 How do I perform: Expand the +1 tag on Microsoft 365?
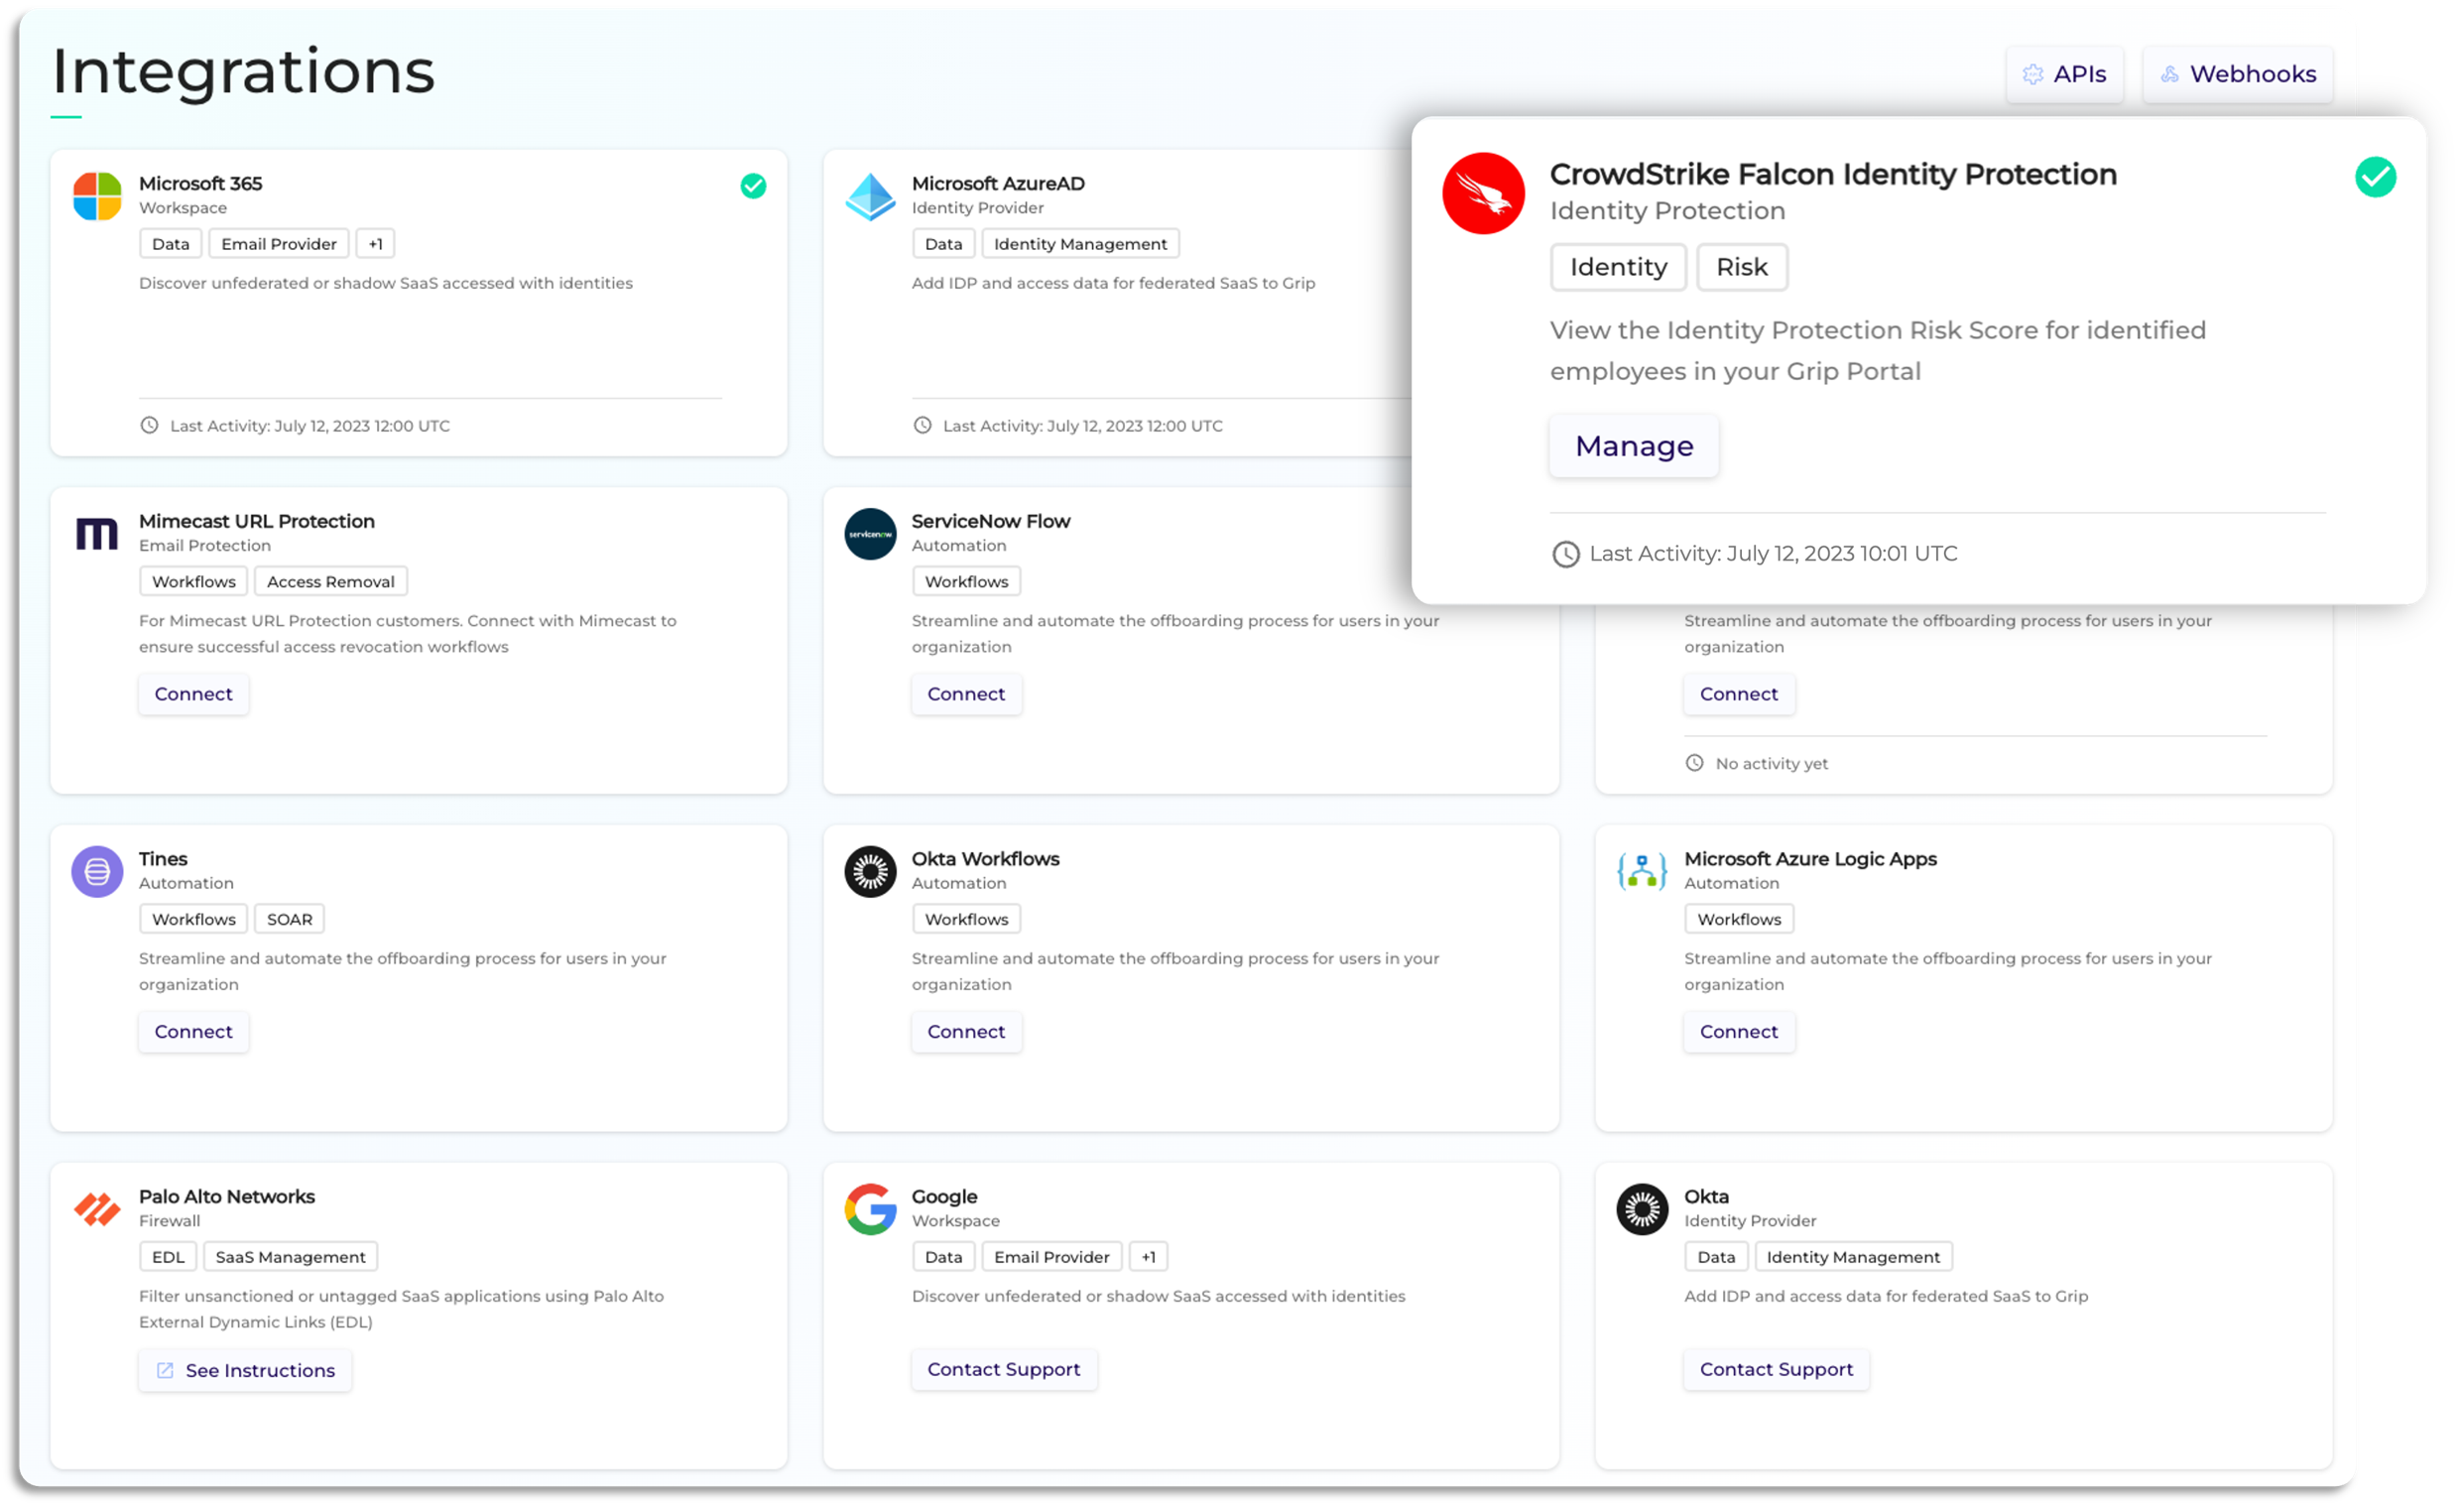pyautogui.click(x=375, y=244)
